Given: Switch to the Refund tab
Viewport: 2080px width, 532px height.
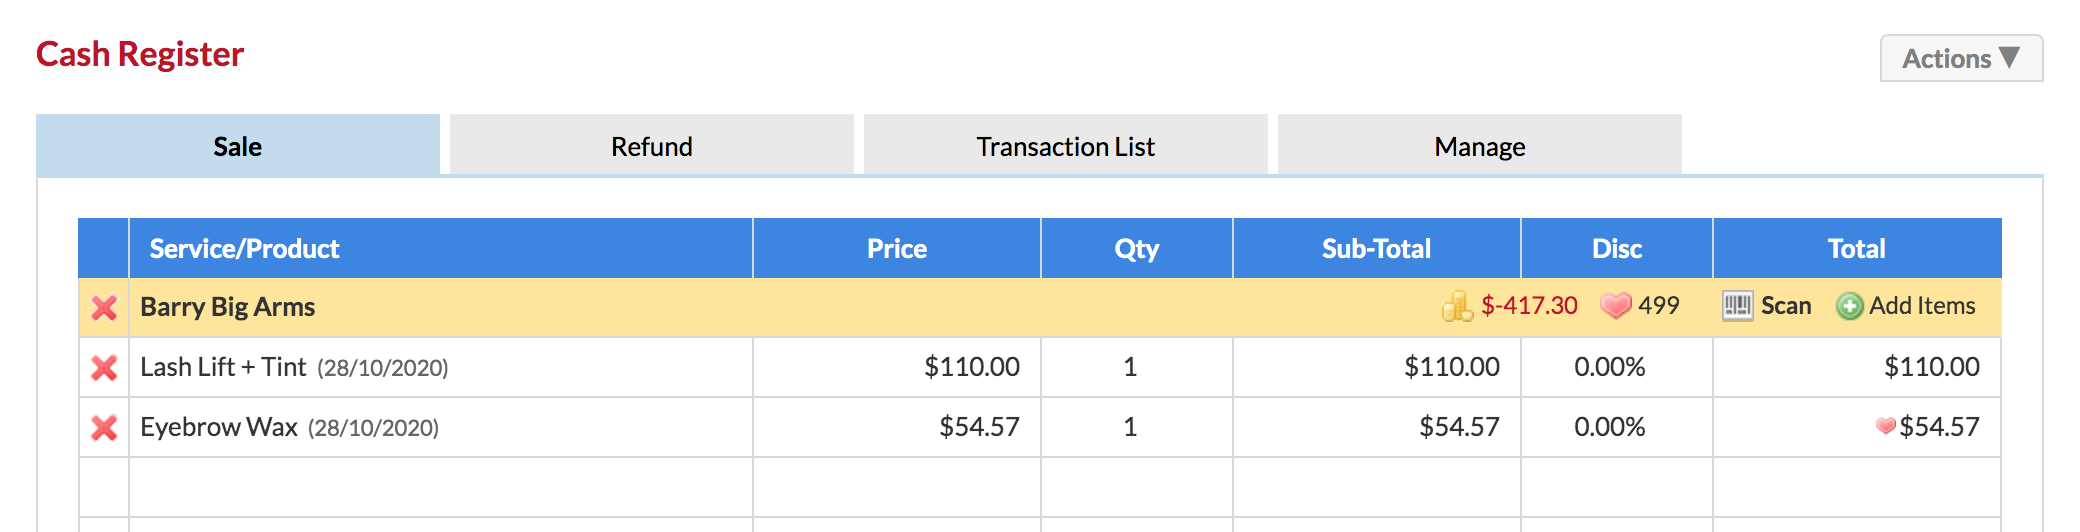Looking at the screenshot, I should (x=652, y=146).
